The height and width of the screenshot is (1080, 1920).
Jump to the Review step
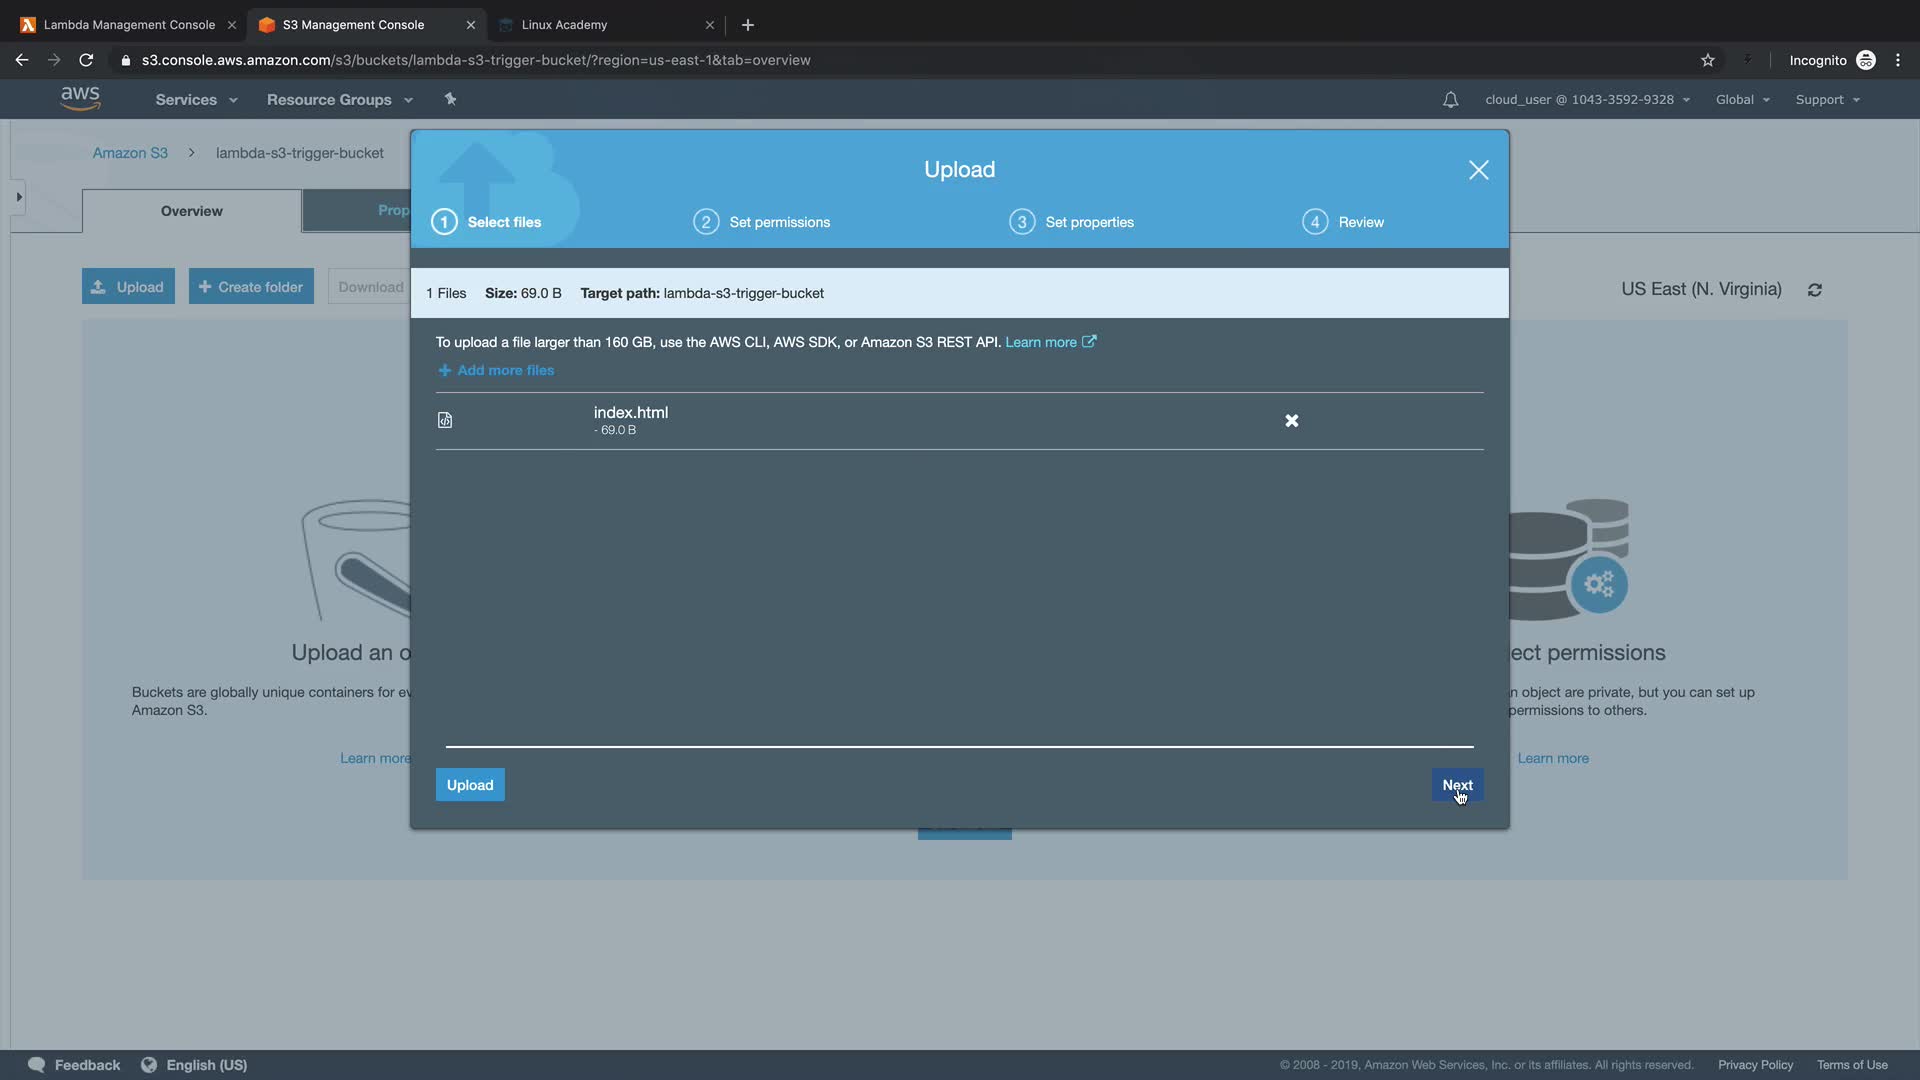(1343, 222)
